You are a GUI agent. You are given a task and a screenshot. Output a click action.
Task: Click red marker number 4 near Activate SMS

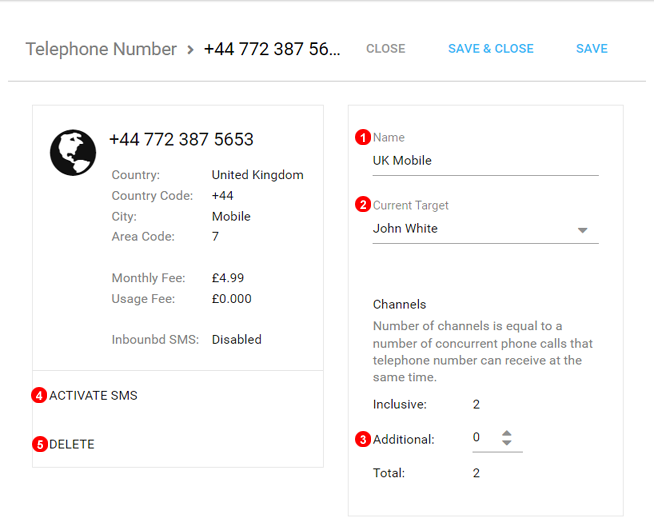[40, 396]
